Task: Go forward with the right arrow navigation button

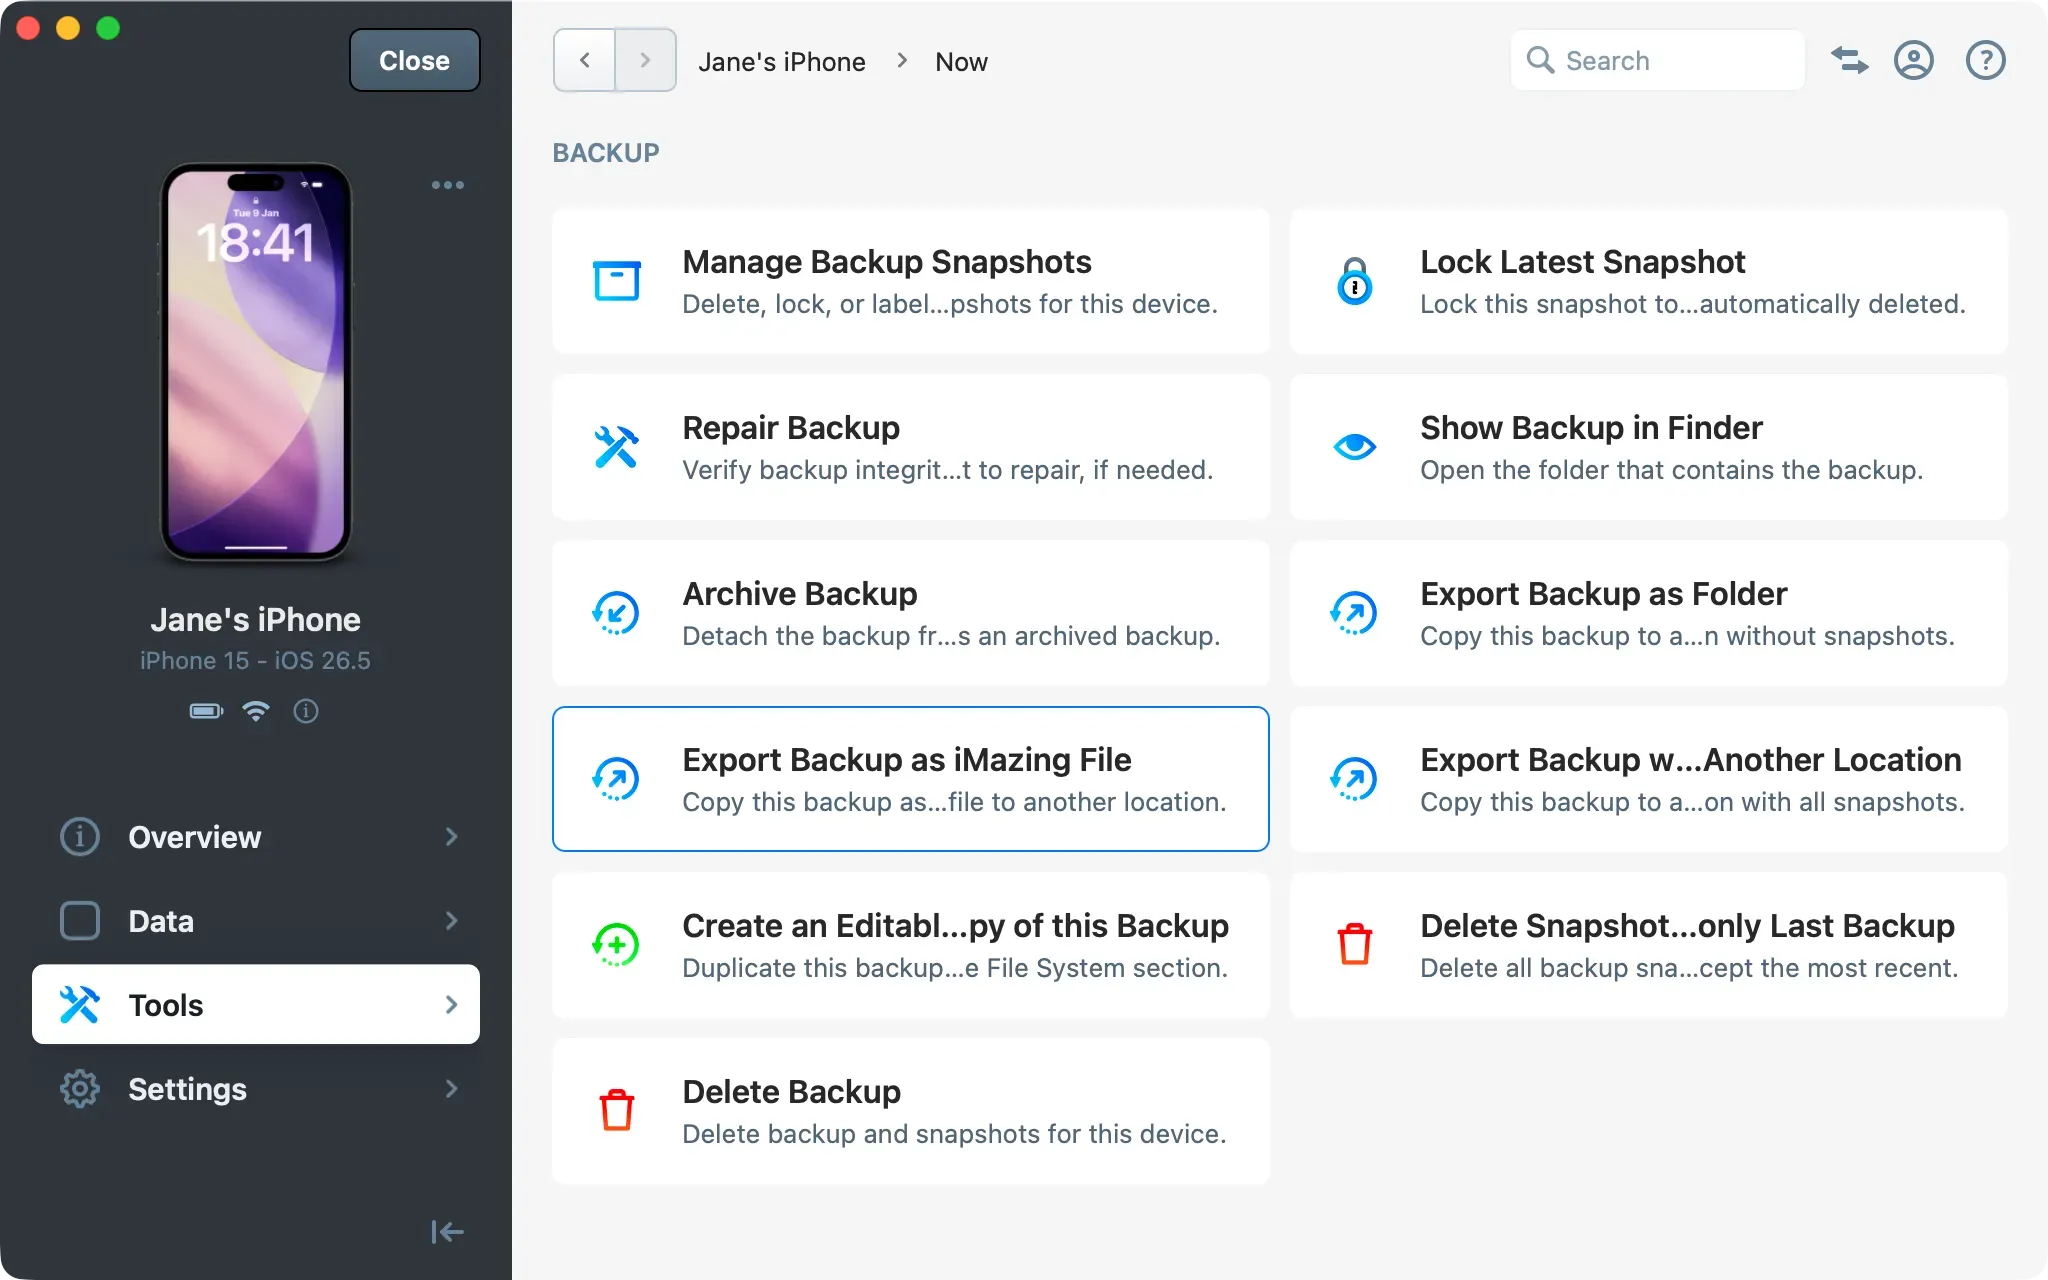Action: tap(645, 61)
